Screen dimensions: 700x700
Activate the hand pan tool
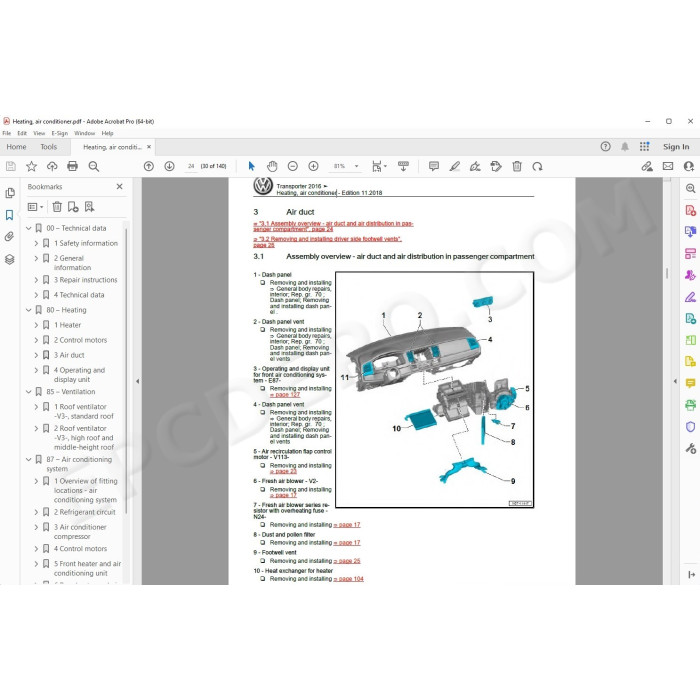272,167
